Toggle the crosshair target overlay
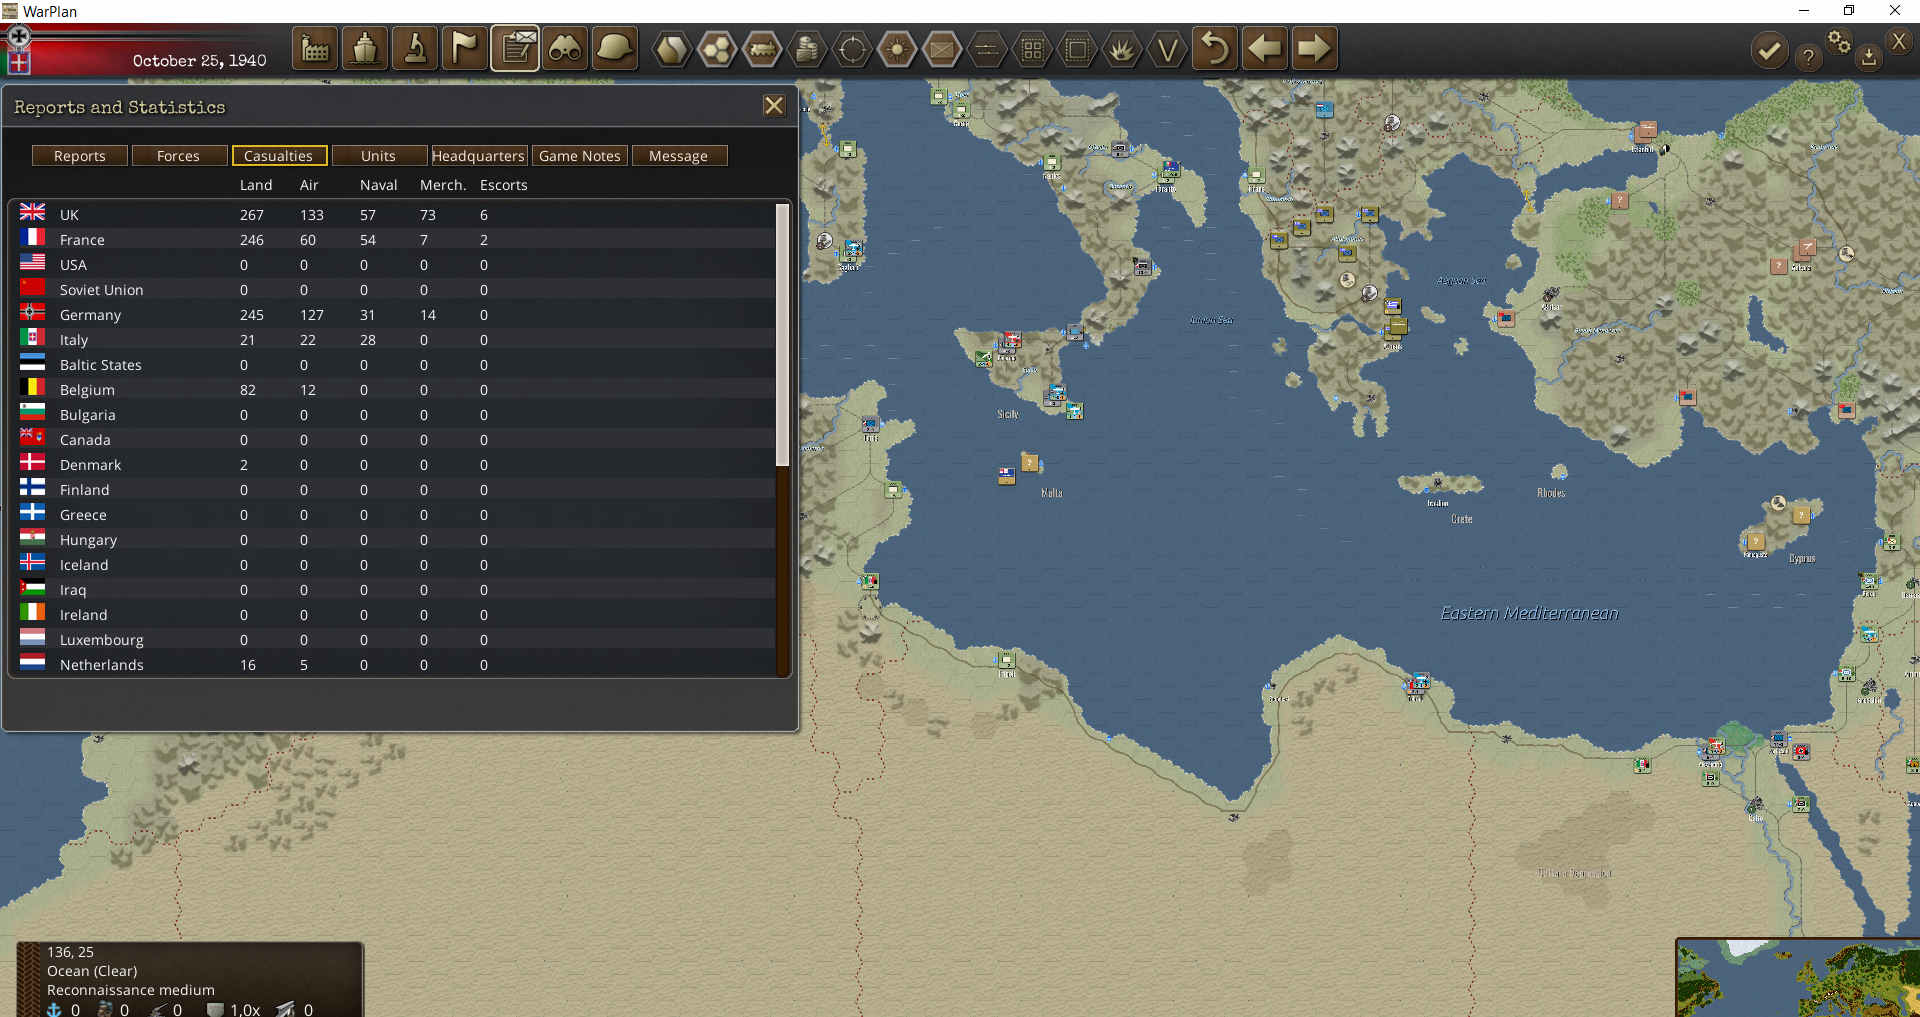Viewport: 1920px width, 1017px height. pyautogui.click(x=852, y=48)
